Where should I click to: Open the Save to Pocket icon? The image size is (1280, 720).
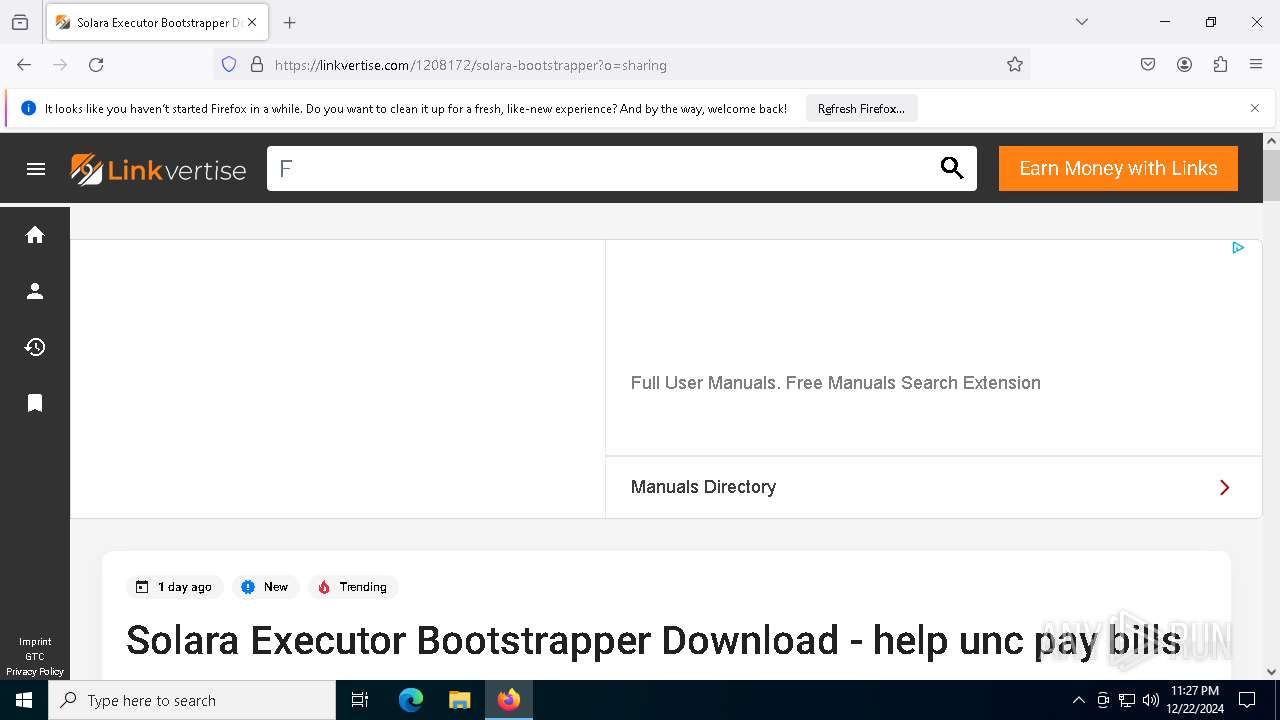coord(1148,65)
